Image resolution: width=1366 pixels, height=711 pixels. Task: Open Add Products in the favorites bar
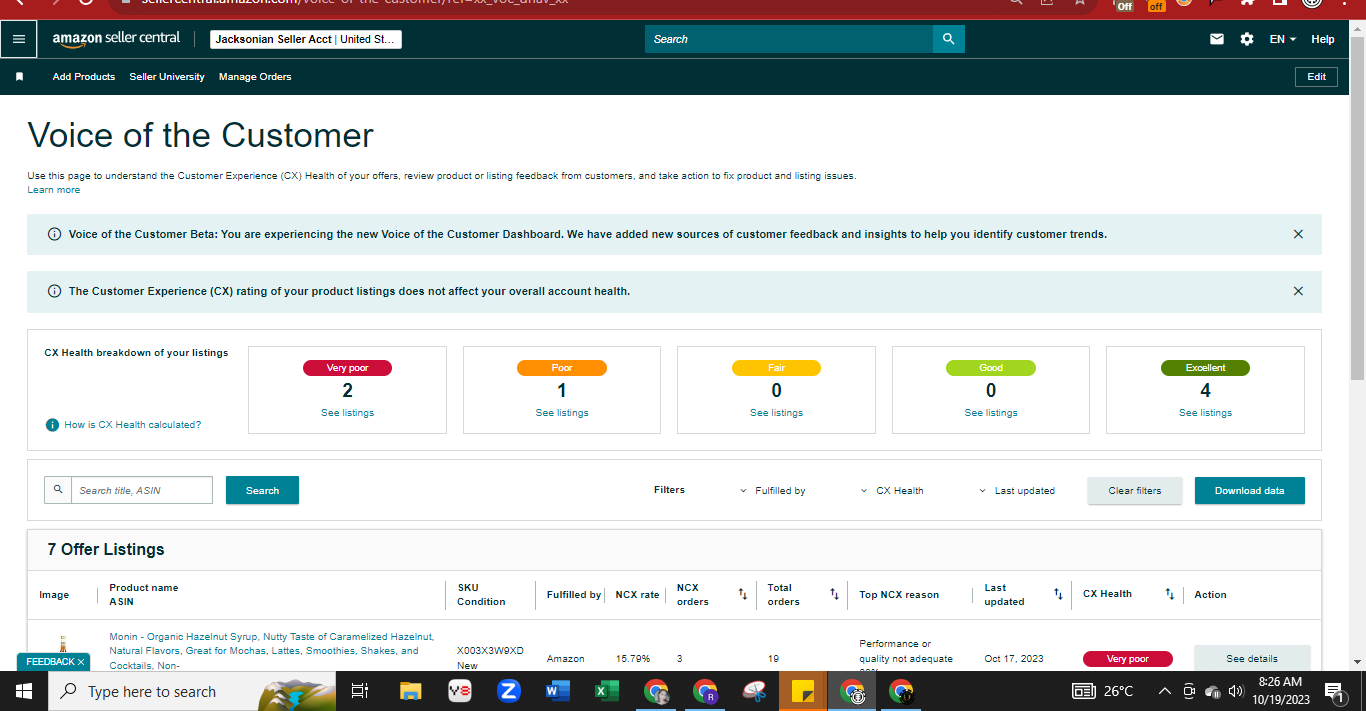(84, 77)
